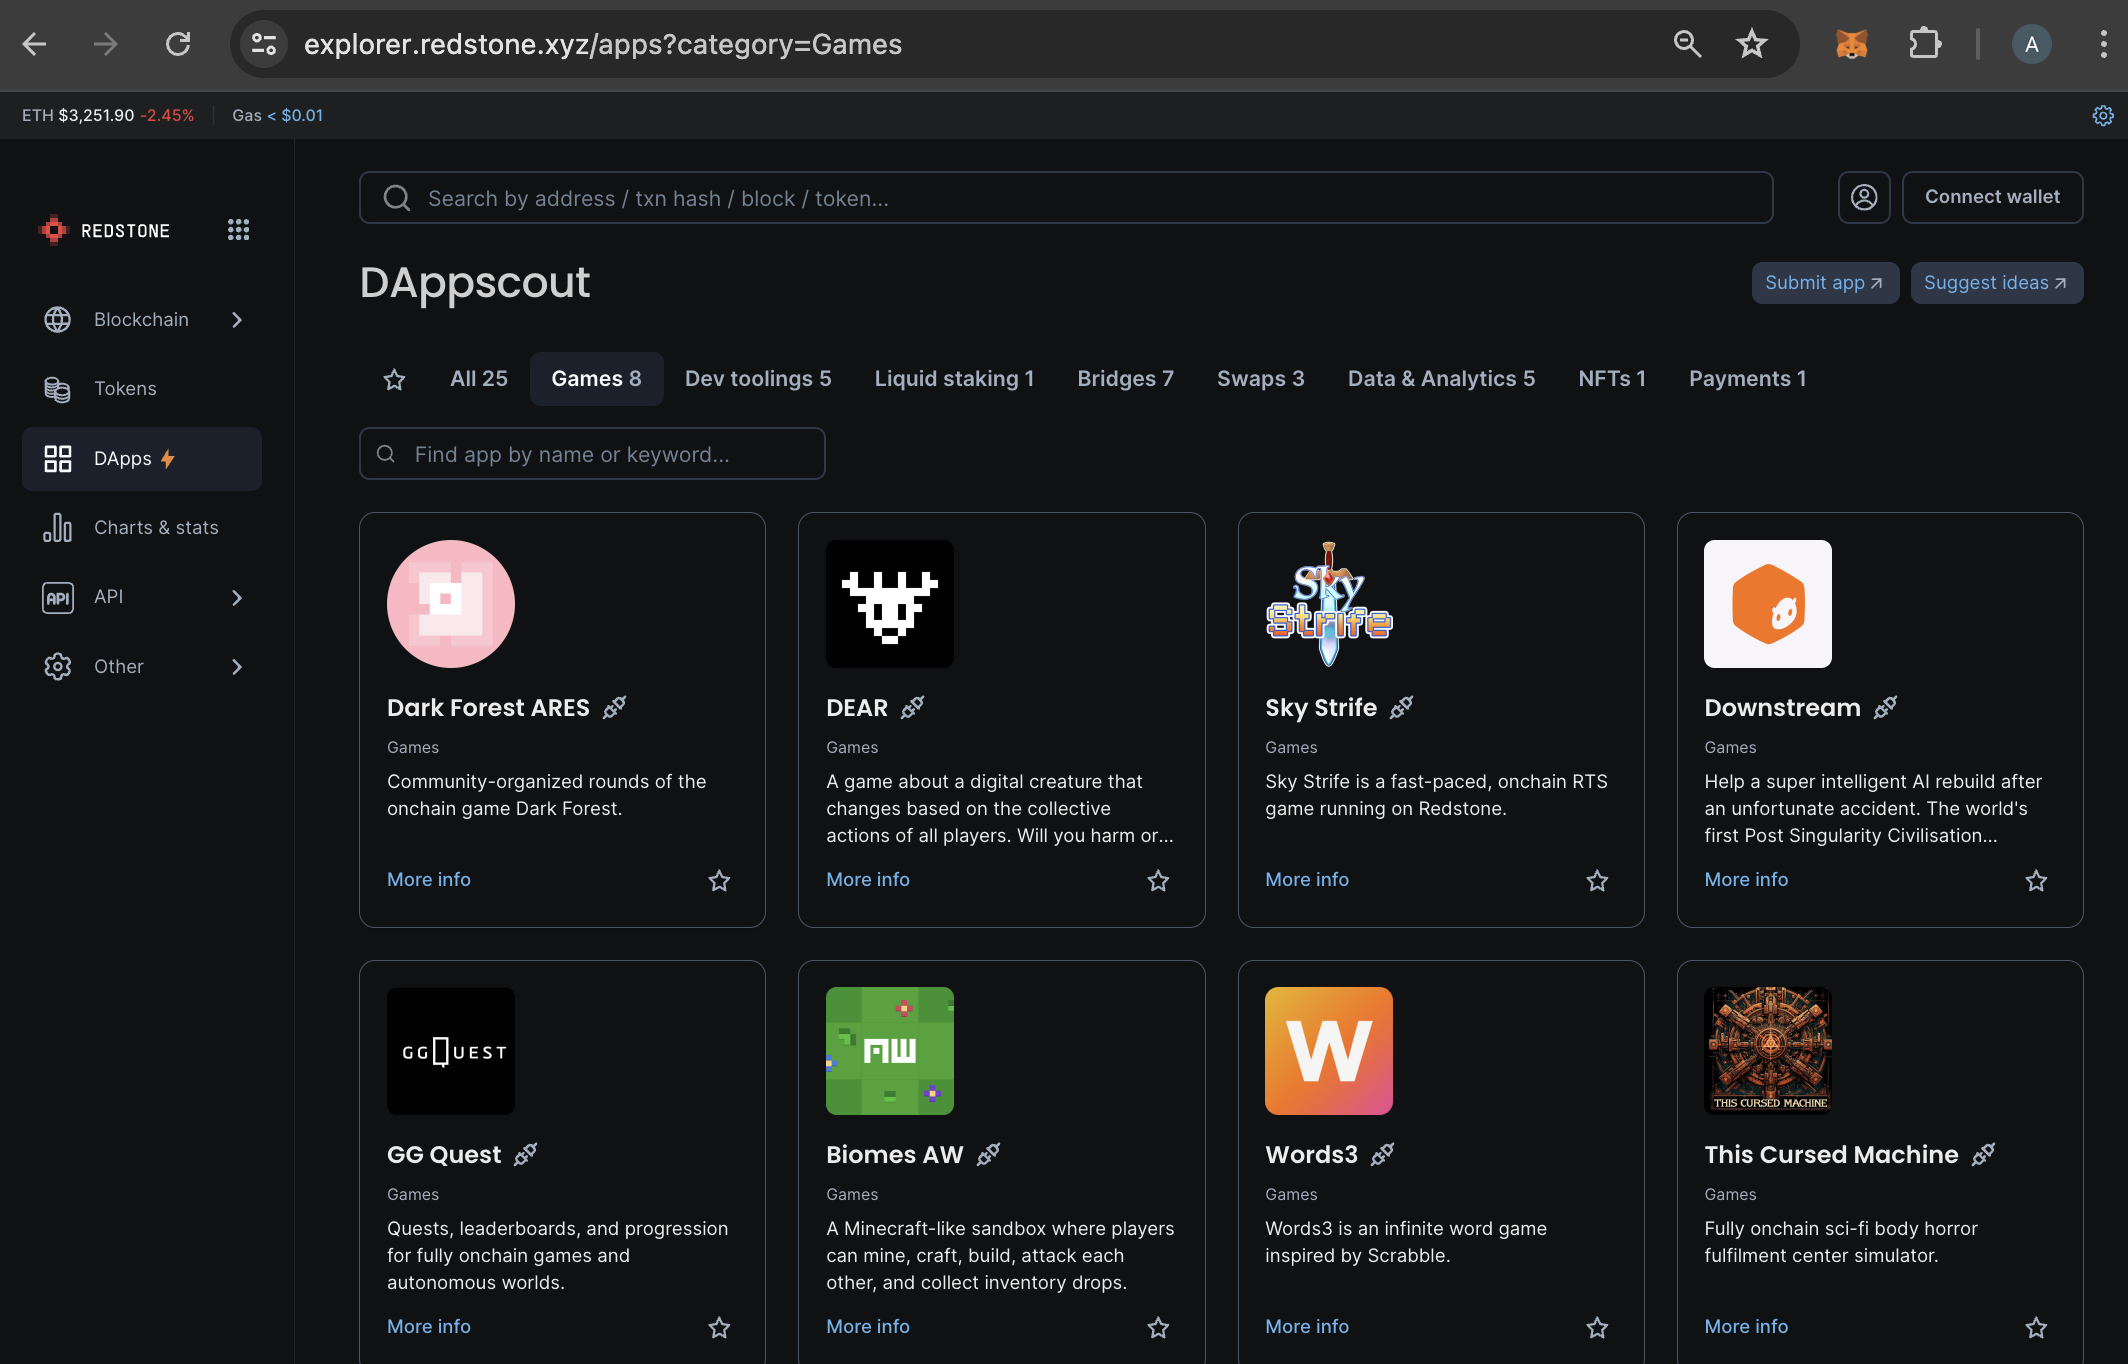Viewport: 2128px width, 1364px height.
Task: Open the network apps grid icon
Action: 238,230
